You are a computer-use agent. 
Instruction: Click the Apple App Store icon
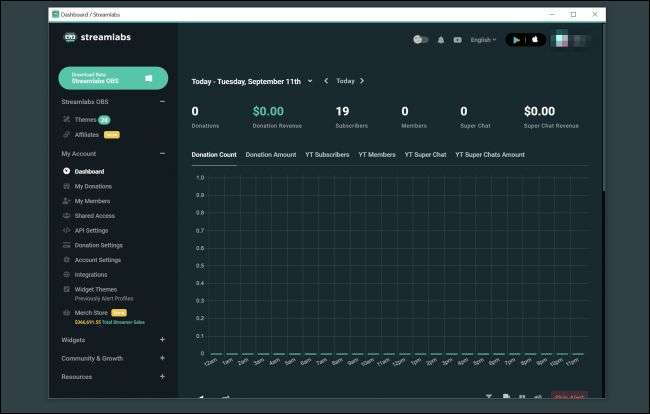coord(536,40)
